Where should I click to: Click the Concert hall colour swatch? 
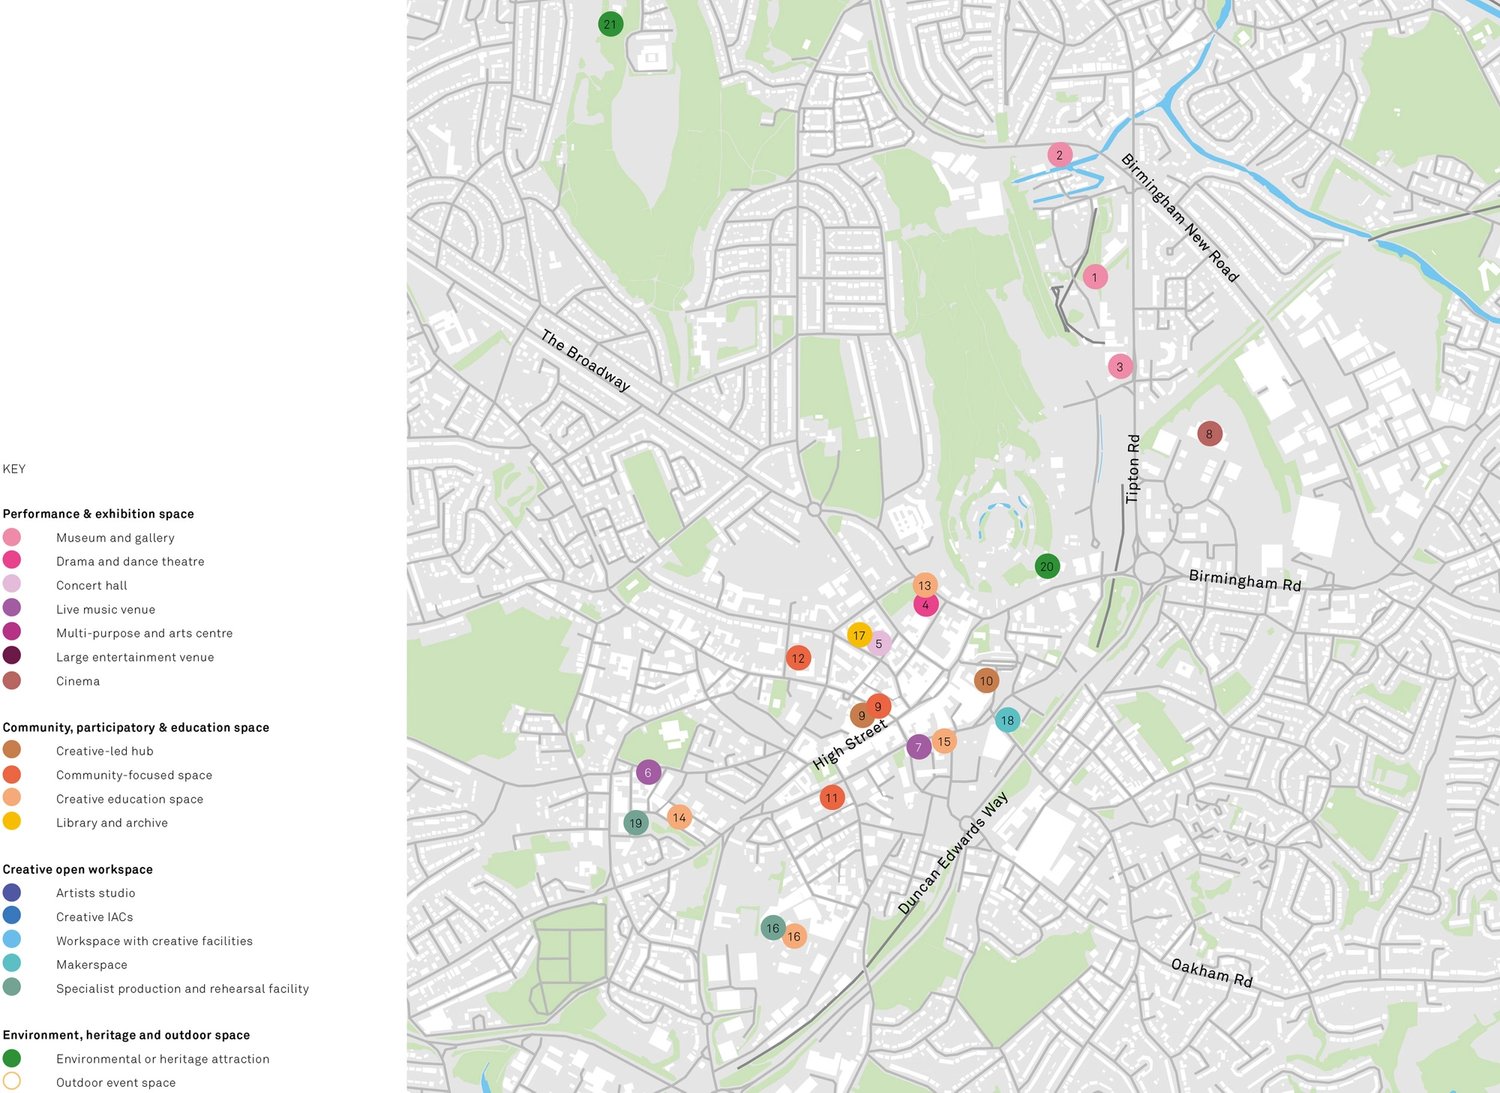(x=12, y=584)
